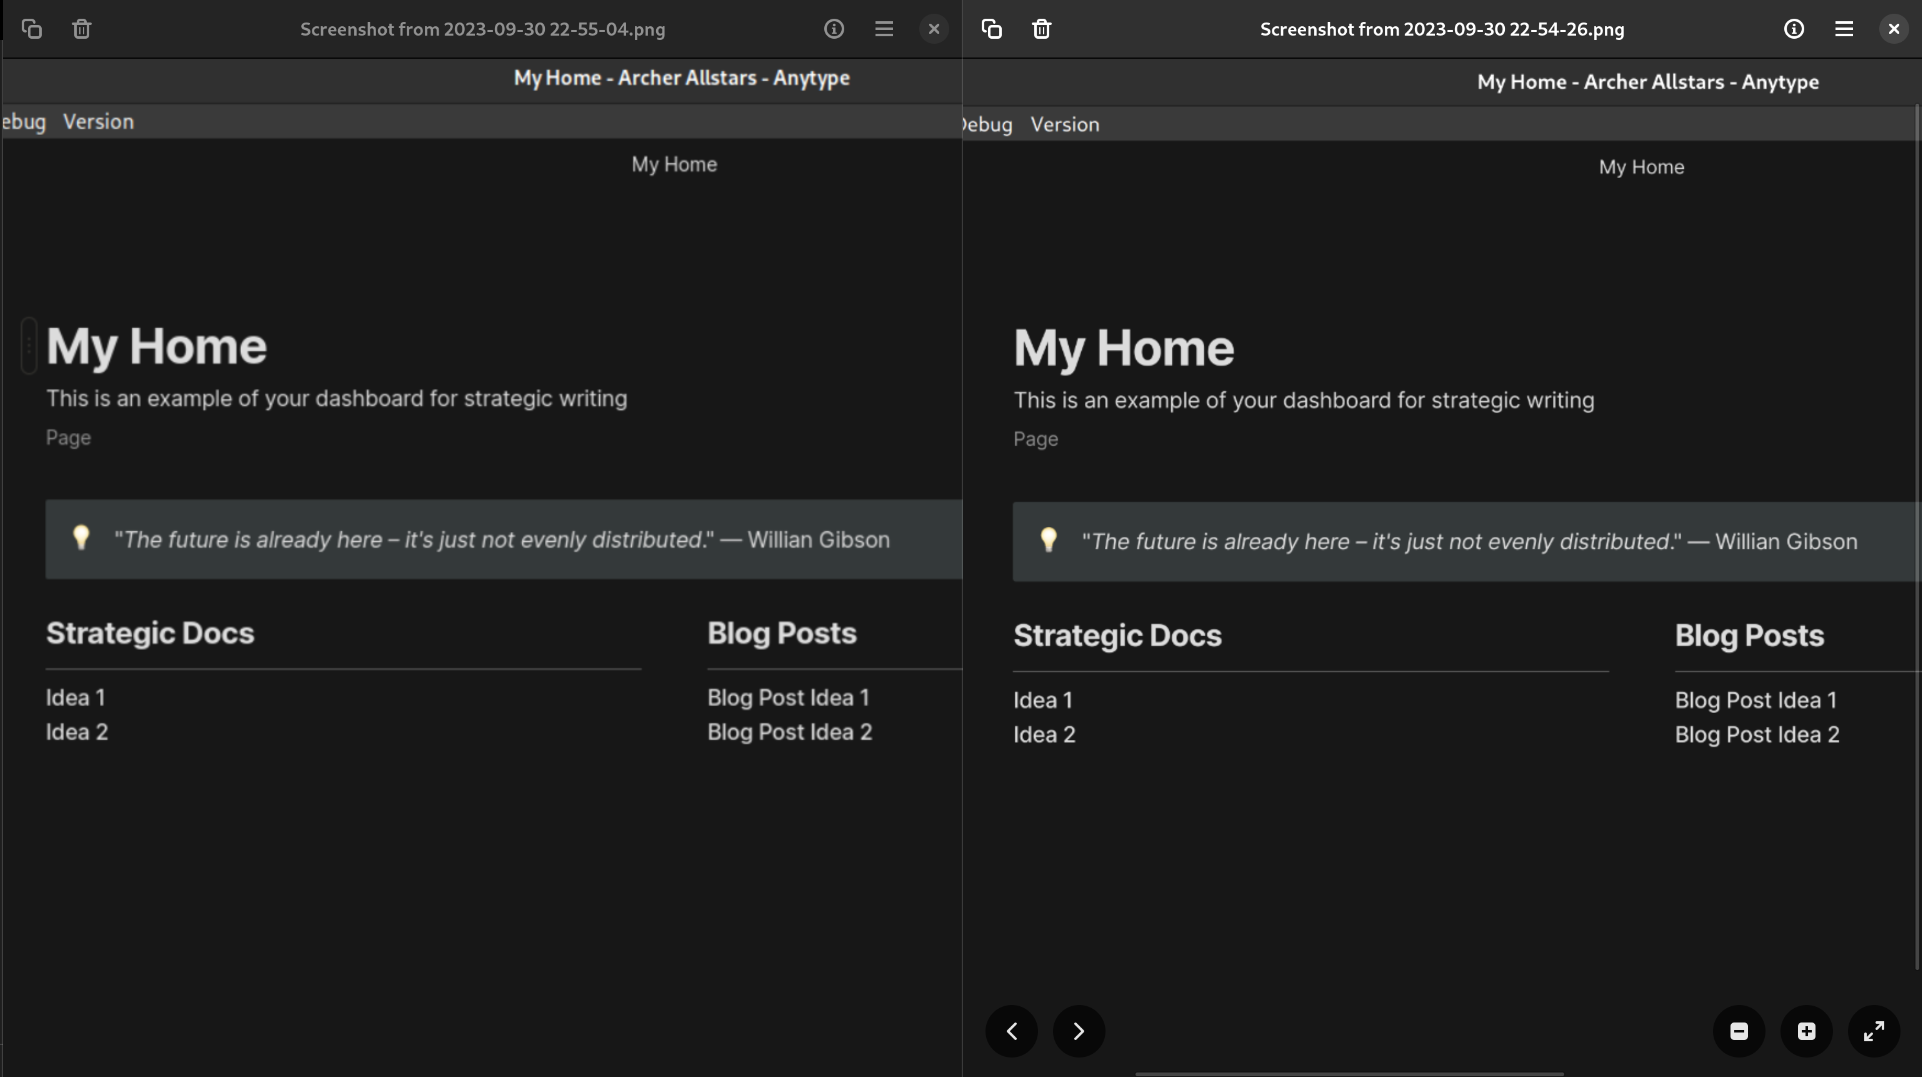Click the horizontal scrollbar below the image

coord(1350,1072)
